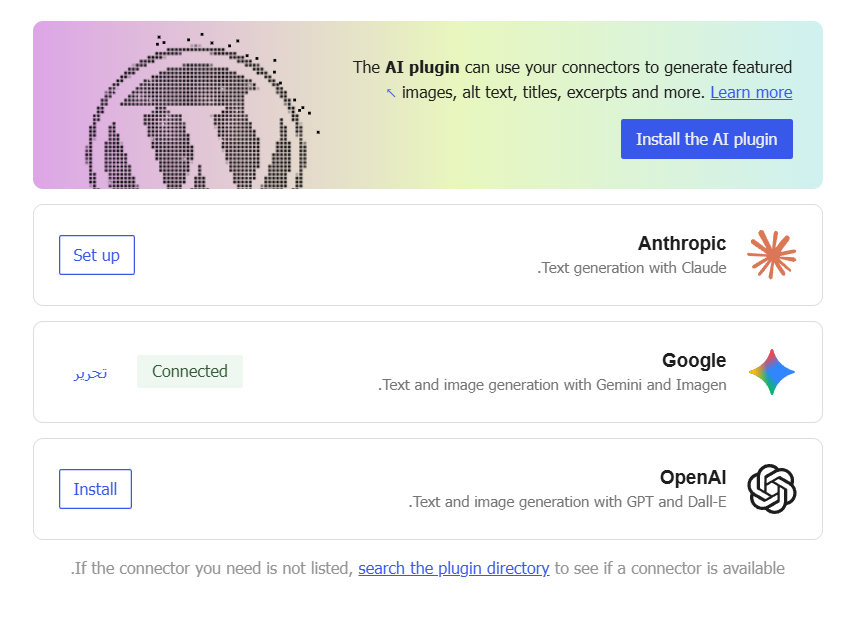Image resolution: width=865 pixels, height=622 pixels.
Task: Click the Anthropic starburst logo
Action: (771, 254)
